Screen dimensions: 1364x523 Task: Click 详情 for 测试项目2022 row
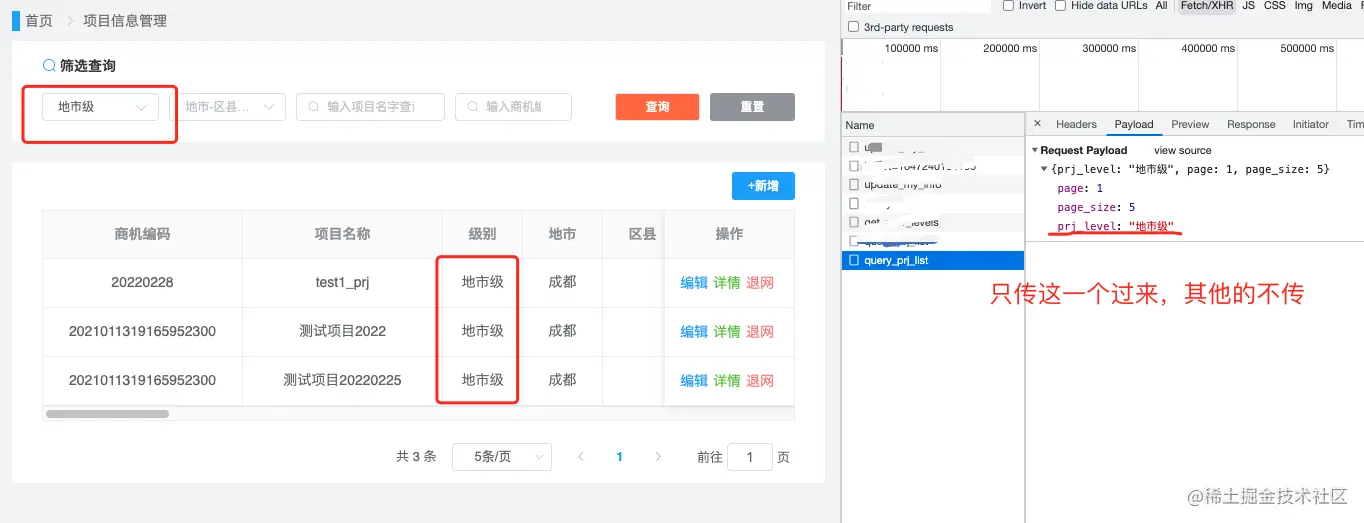tap(727, 332)
